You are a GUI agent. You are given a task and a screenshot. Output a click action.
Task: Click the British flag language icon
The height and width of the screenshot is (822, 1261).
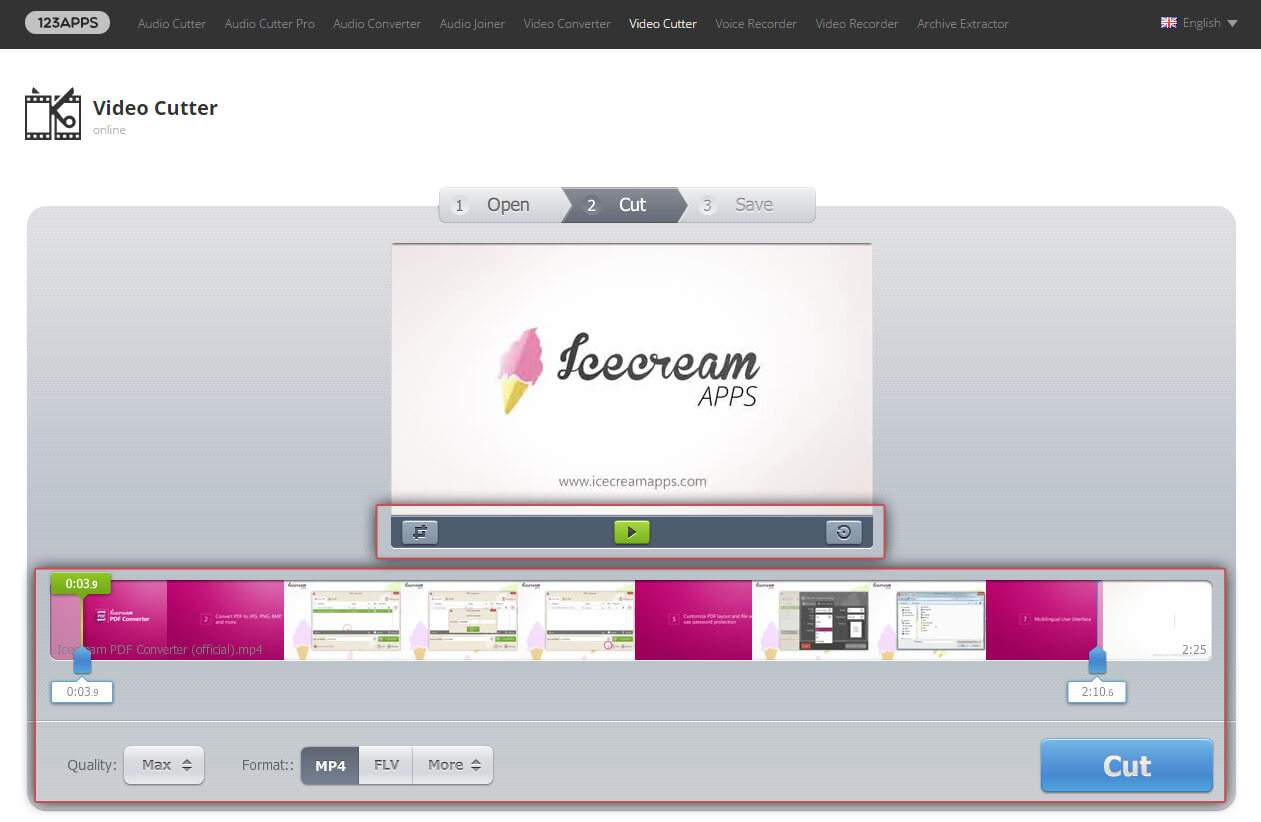coord(1169,22)
